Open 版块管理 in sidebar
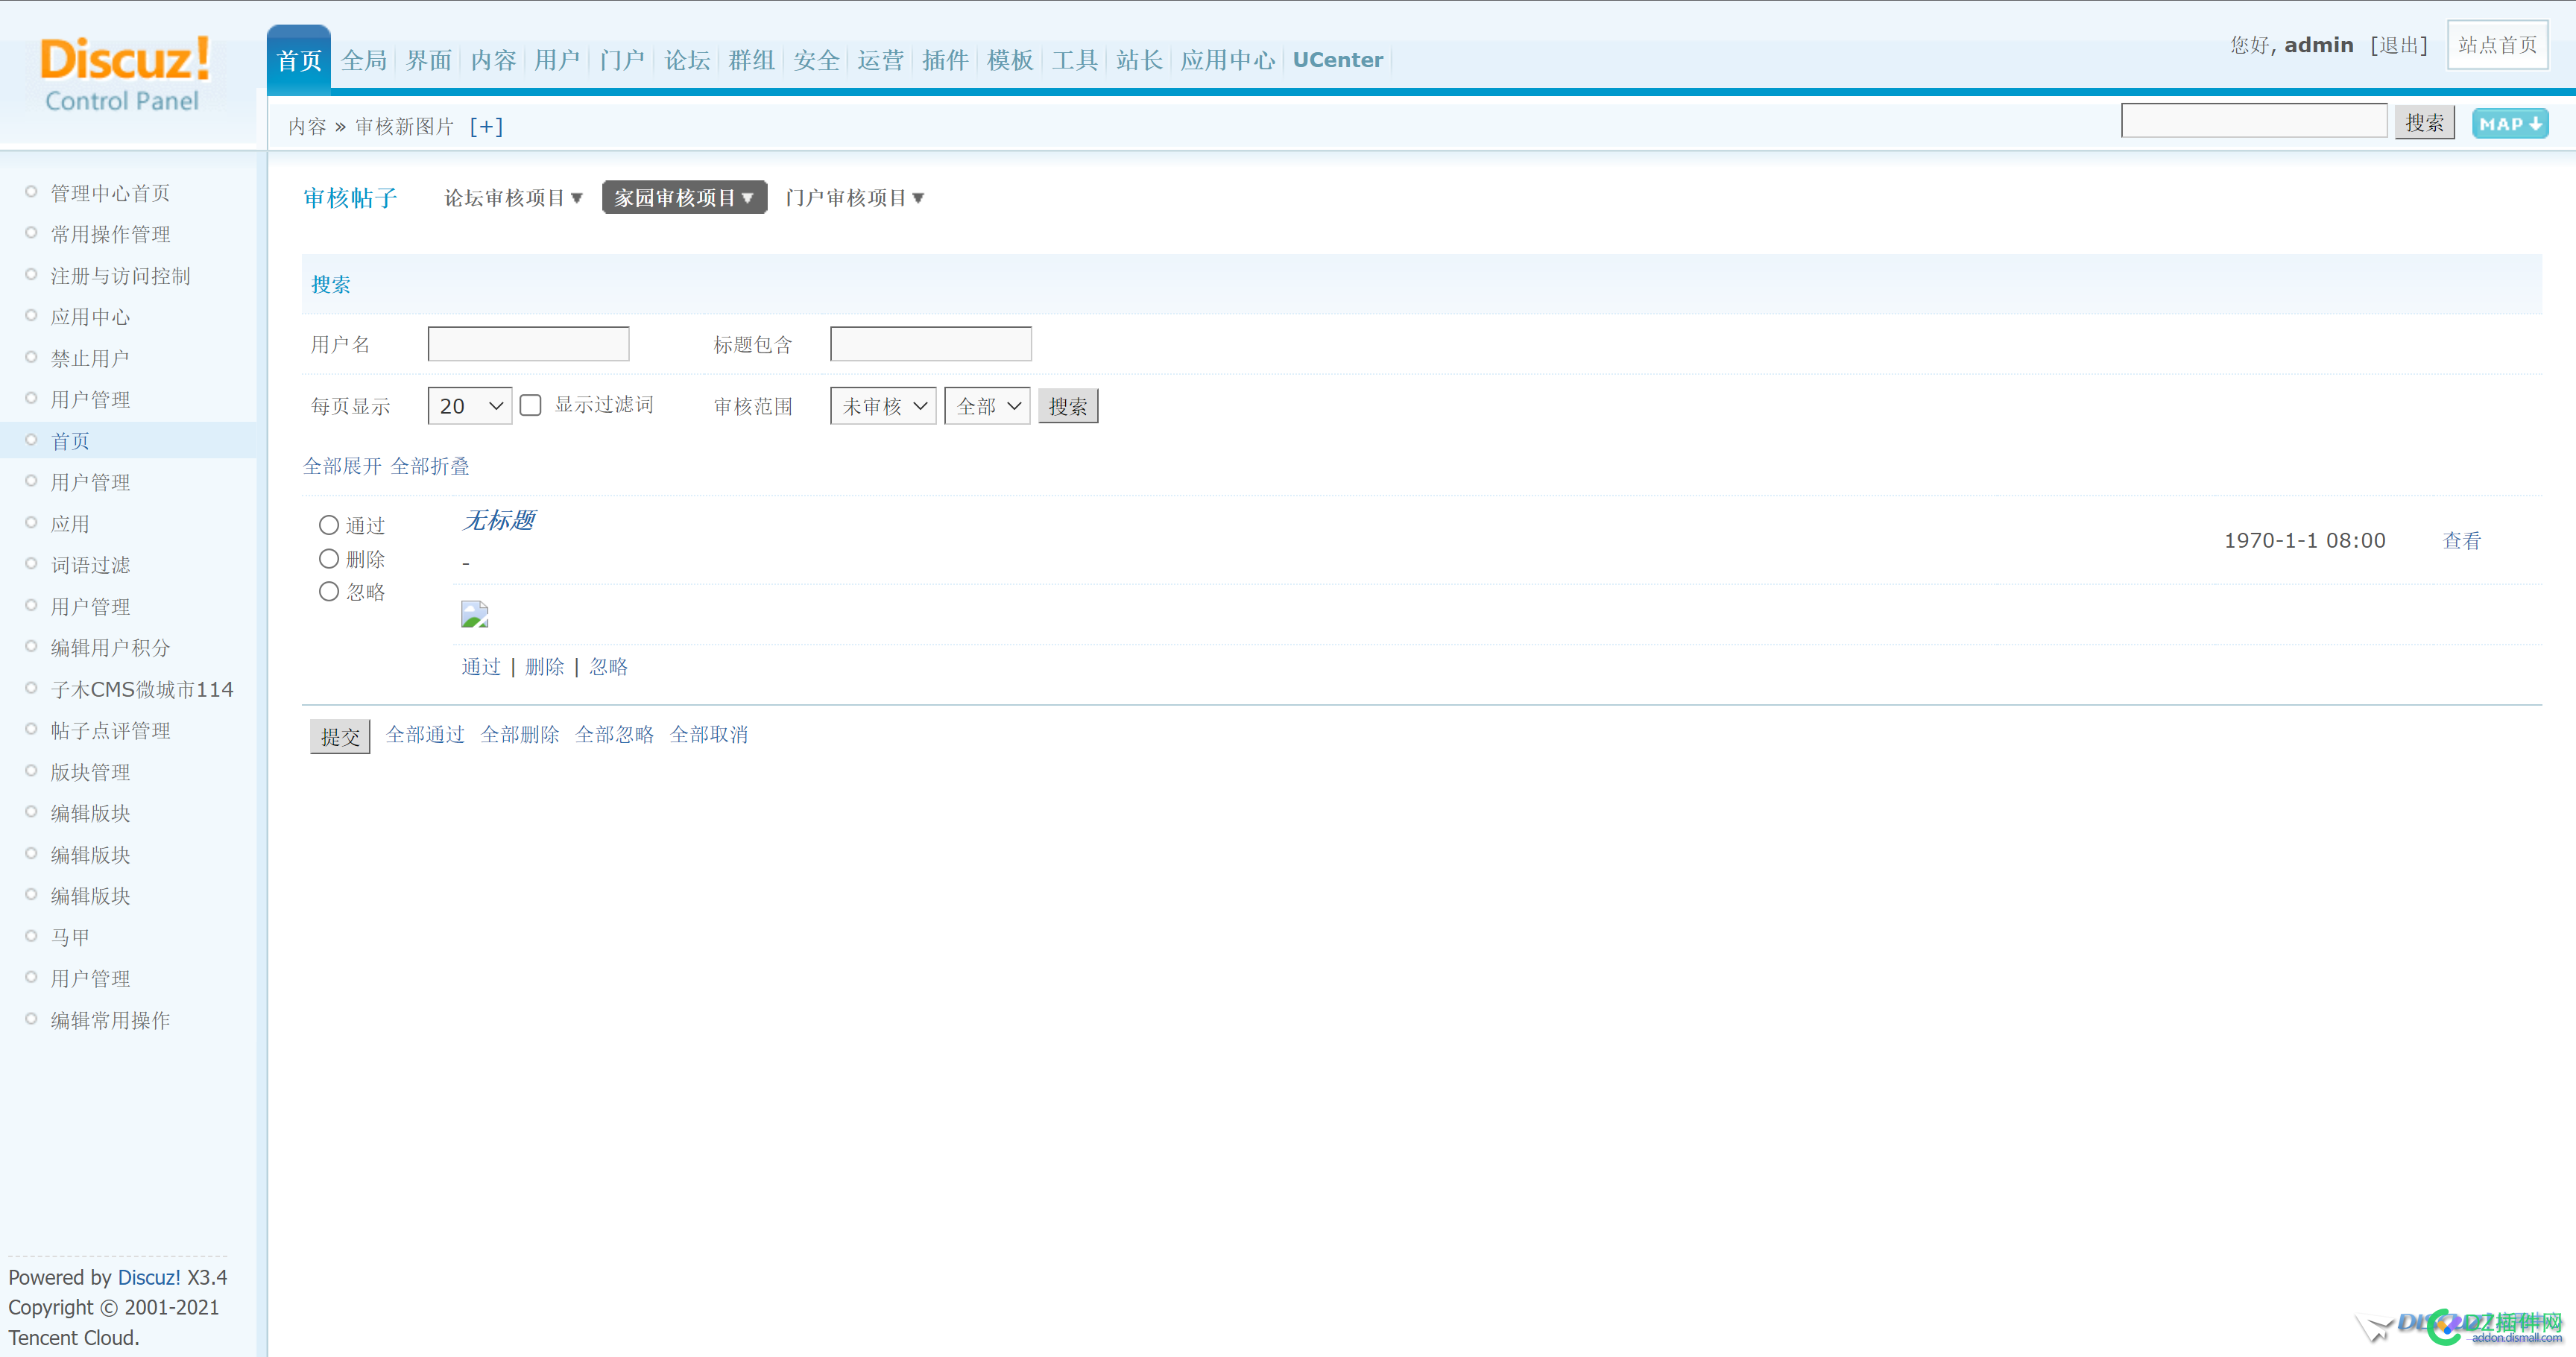The height and width of the screenshot is (1357, 2576). [91, 772]
